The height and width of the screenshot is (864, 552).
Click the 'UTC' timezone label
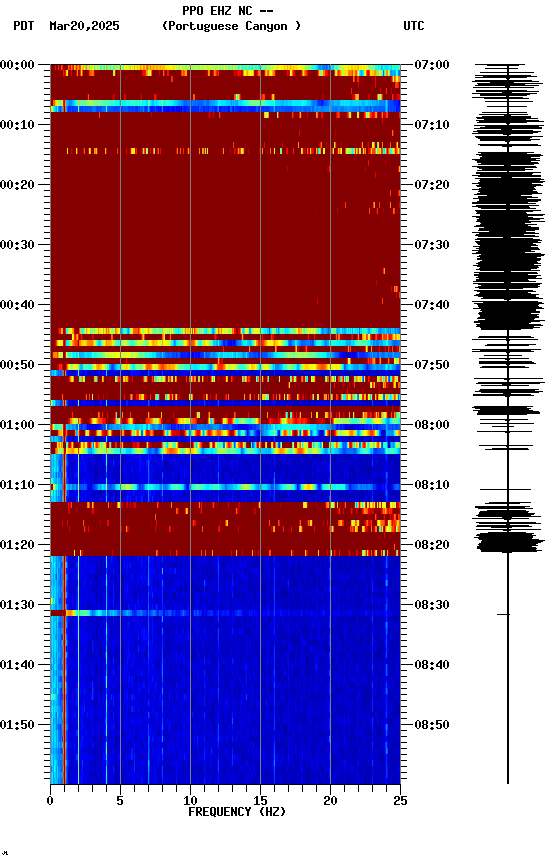click(x=414, y=26)
